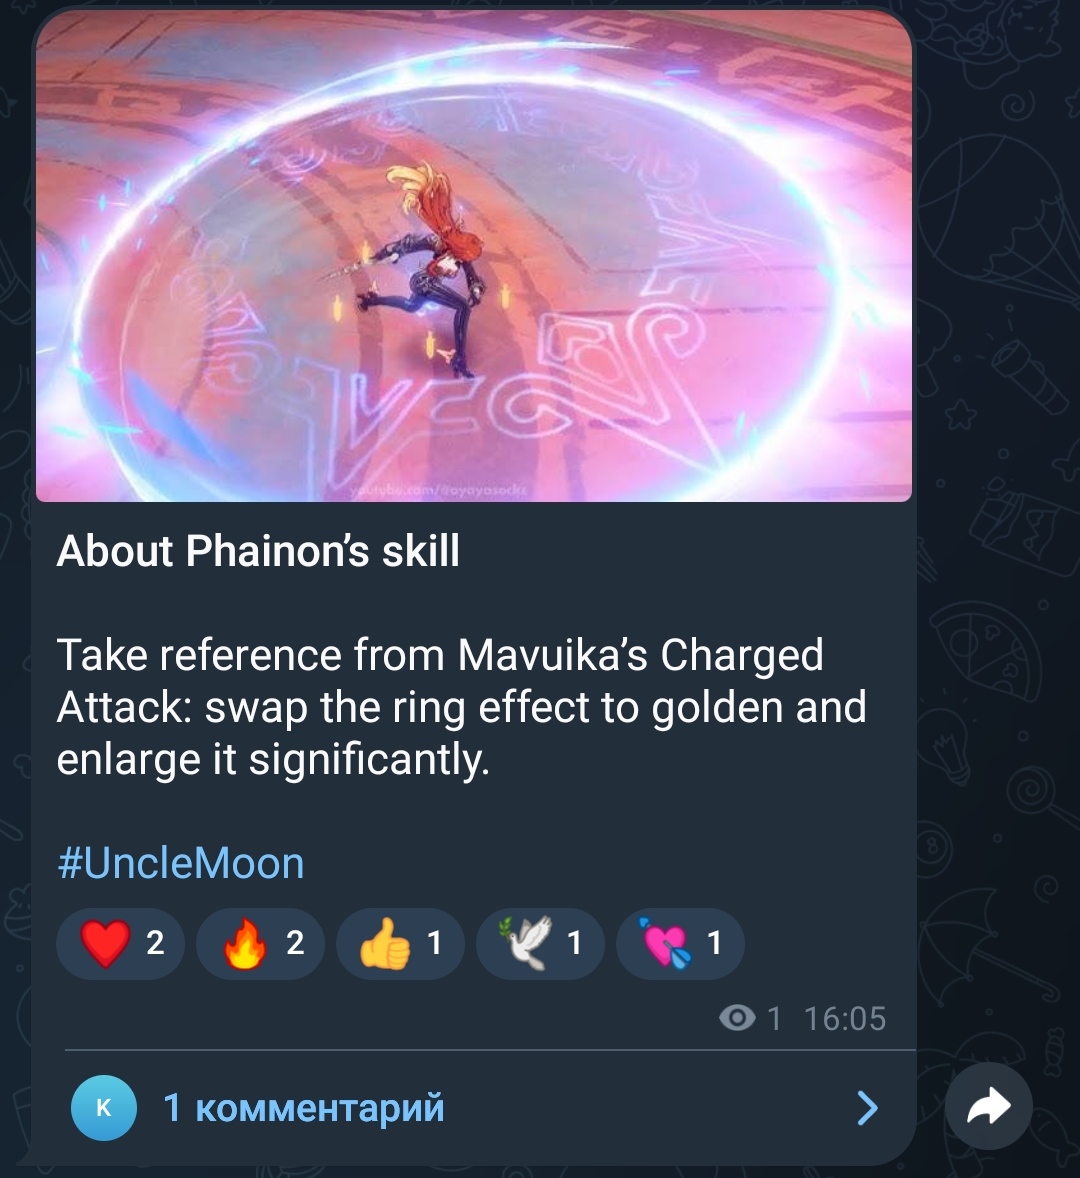The width and height of the screenshot is (1080, 1178).
Task: Expand comments with the right chevron
Action: 867,1107
